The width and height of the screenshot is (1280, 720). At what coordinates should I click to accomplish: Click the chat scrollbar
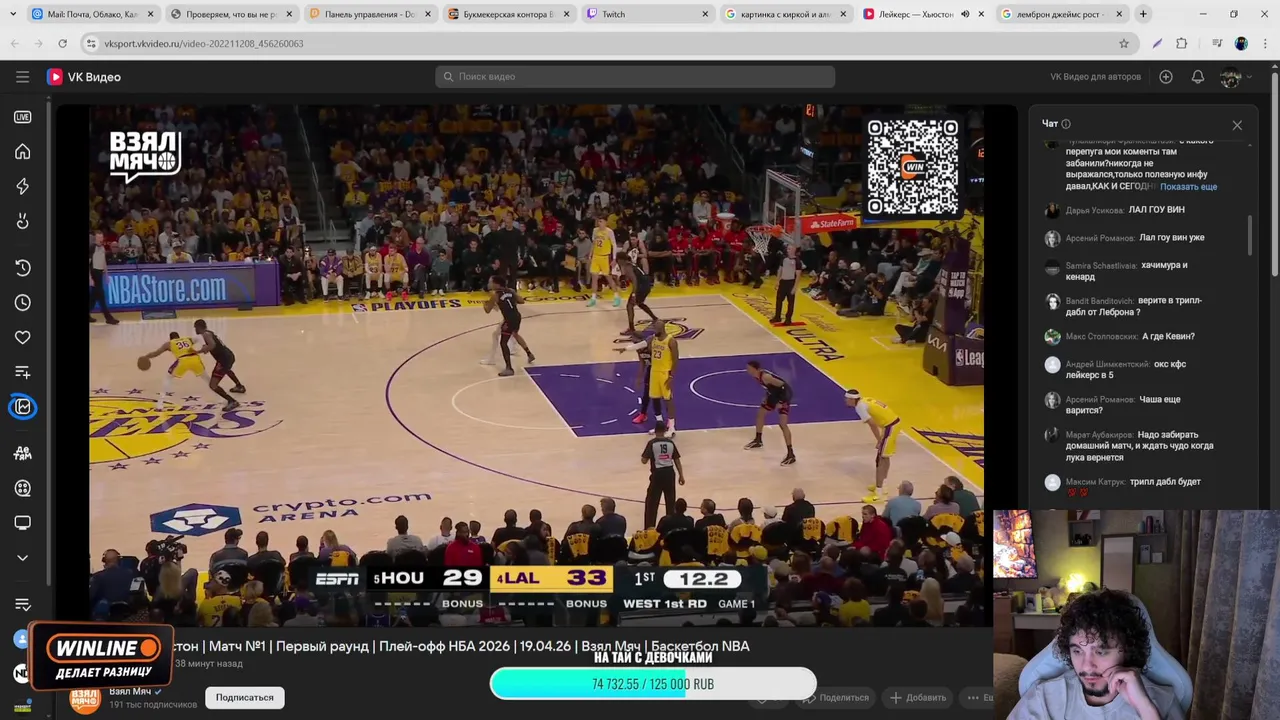(x=1250, y=235)
